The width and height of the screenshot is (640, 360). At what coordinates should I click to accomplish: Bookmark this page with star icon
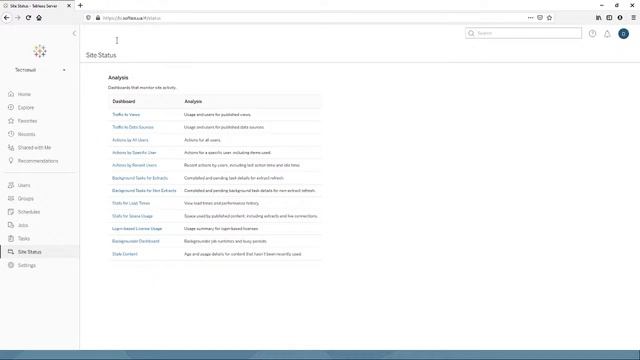pyautogui.click(x=549, y=18)
